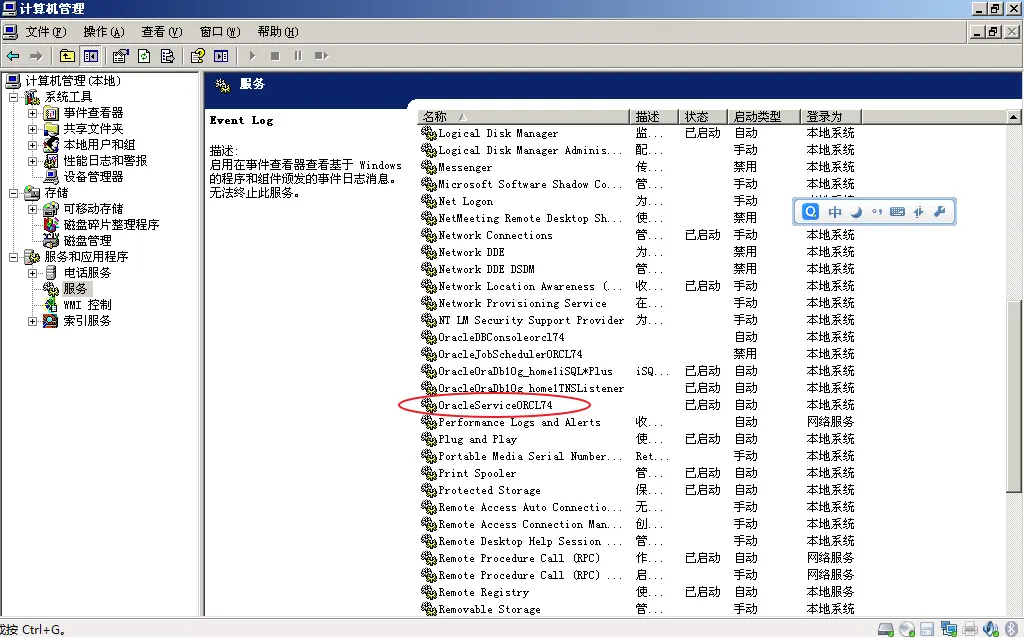Switch Chinese input mode 中 icon

click(835, 212)
